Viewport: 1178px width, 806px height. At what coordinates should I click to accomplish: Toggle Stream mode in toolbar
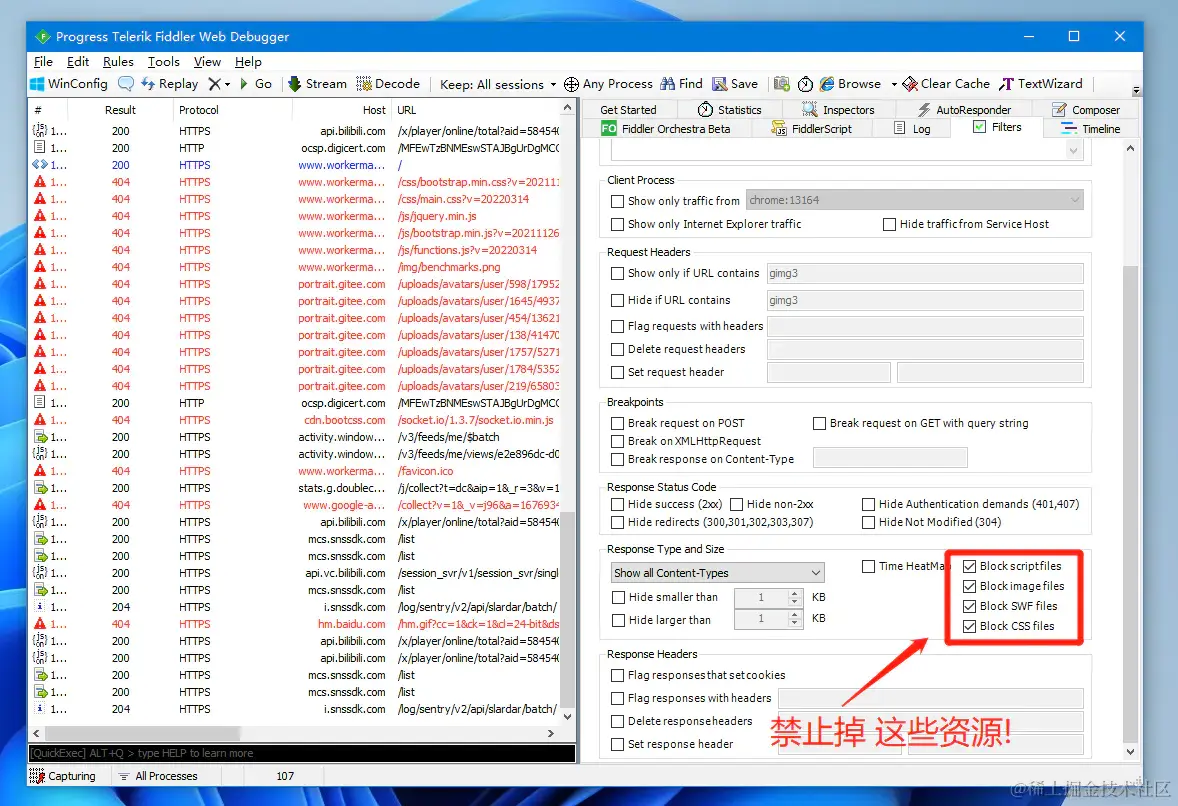(x=317, y=84)
